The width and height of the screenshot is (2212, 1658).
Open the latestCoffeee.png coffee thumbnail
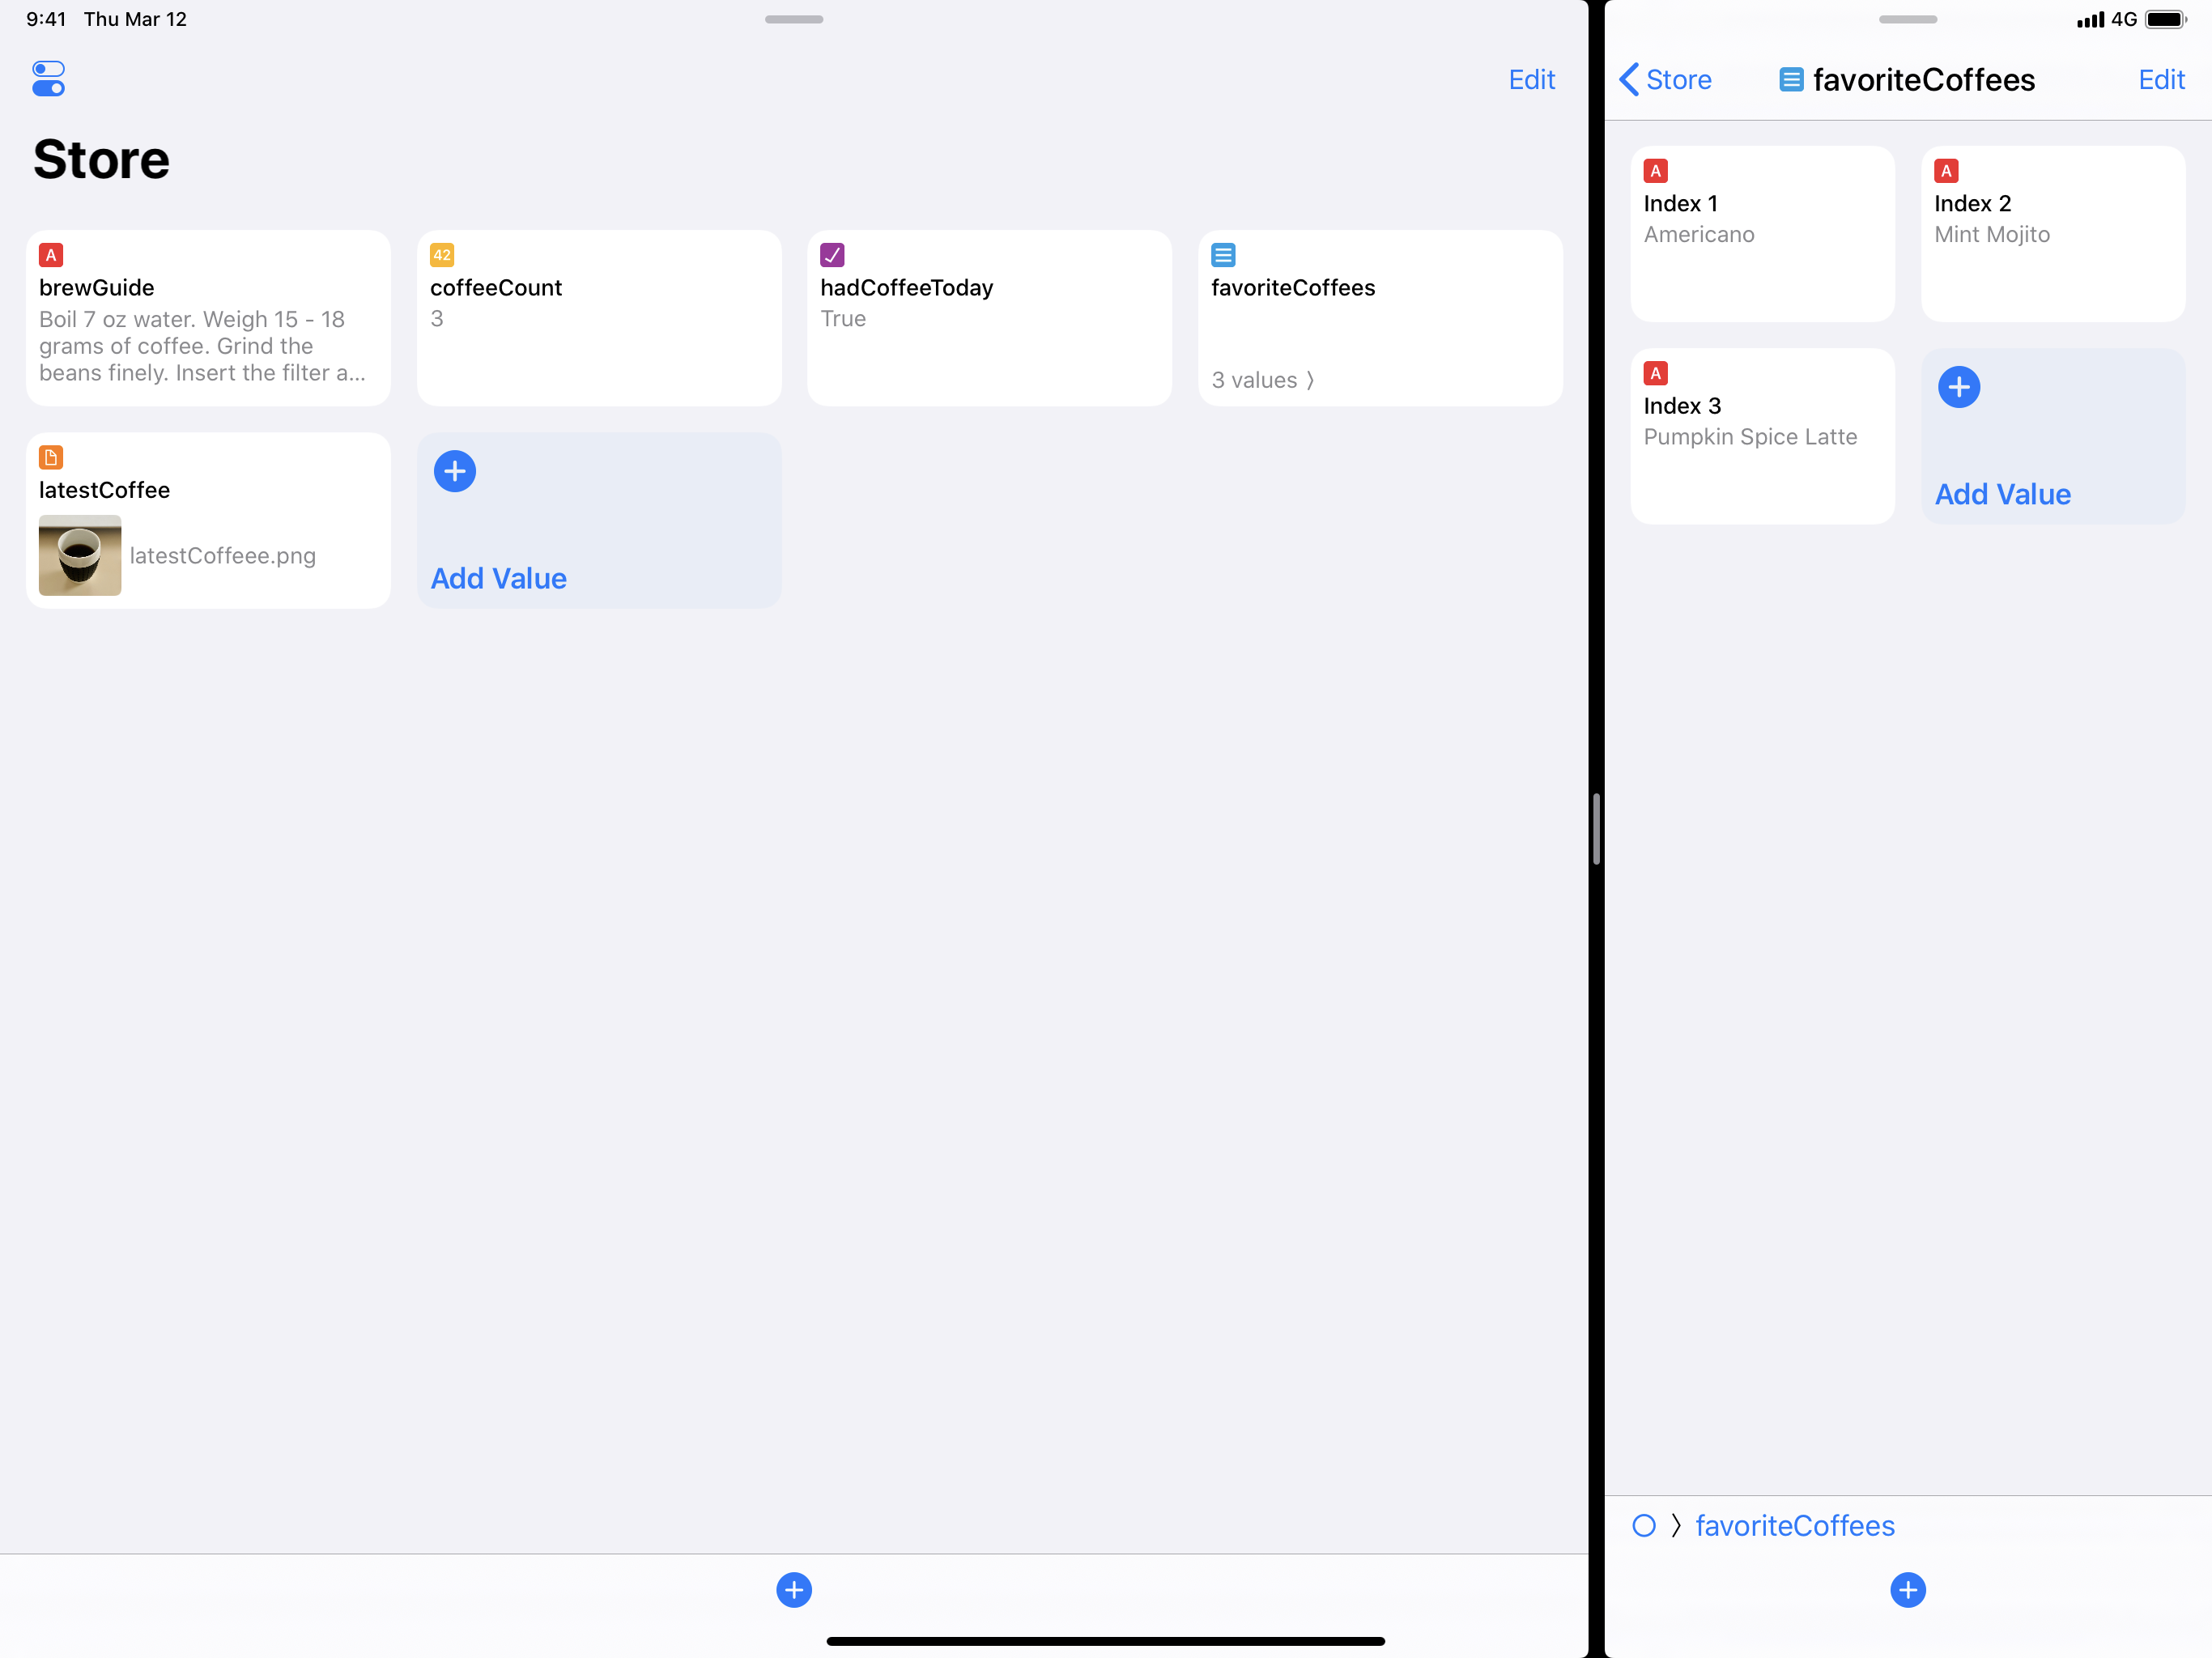pos(80,555)
